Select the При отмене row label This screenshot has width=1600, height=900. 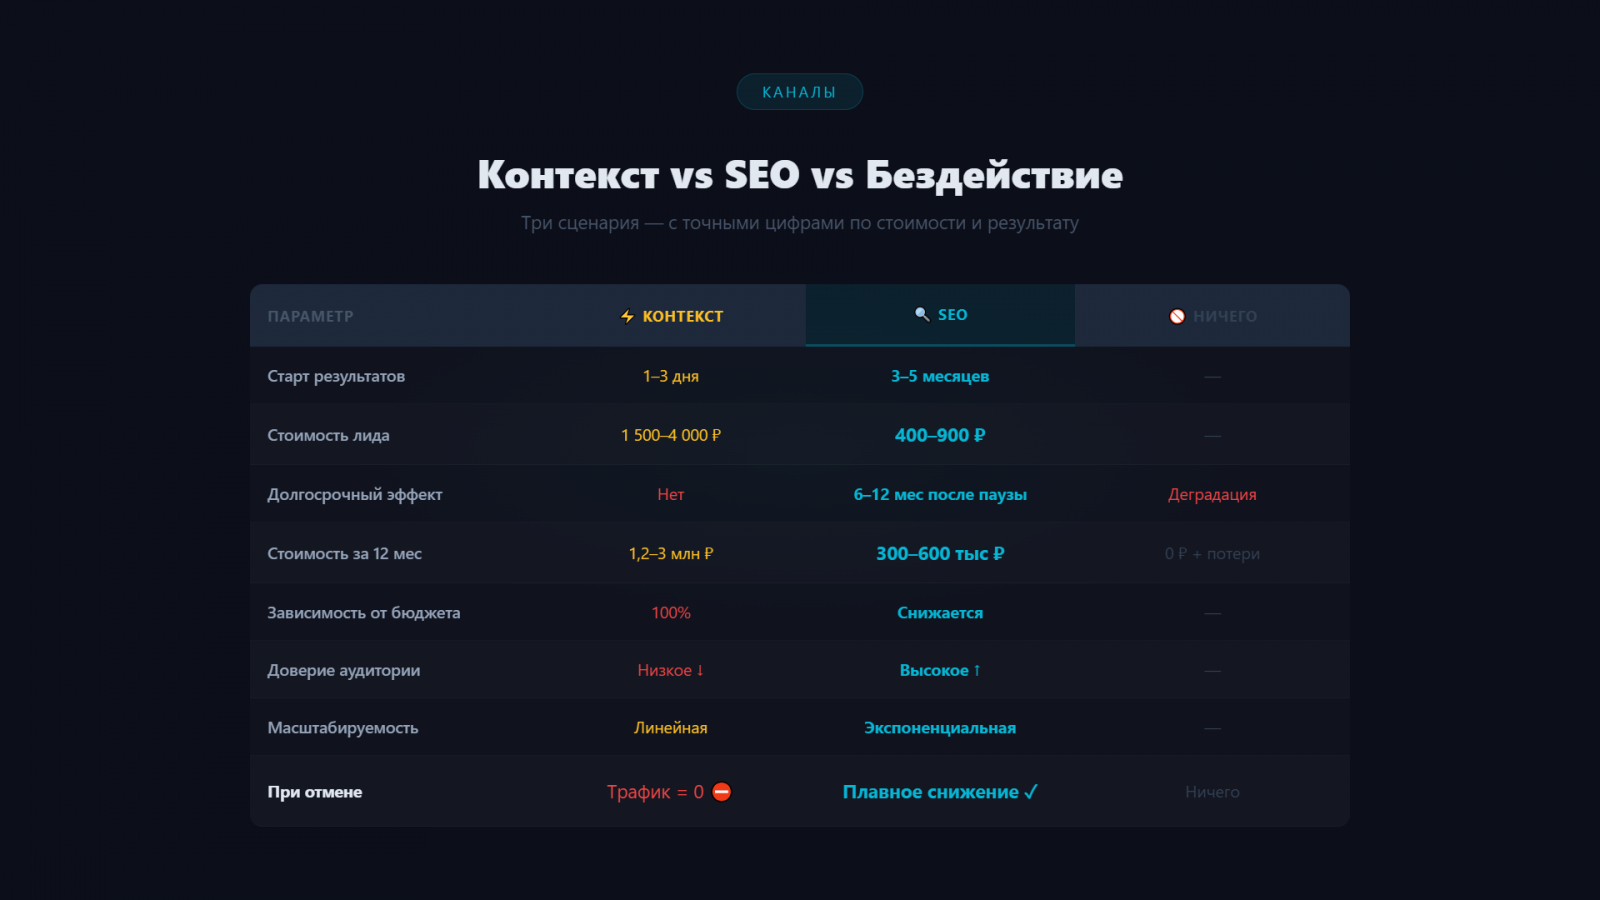click(315, 792)
